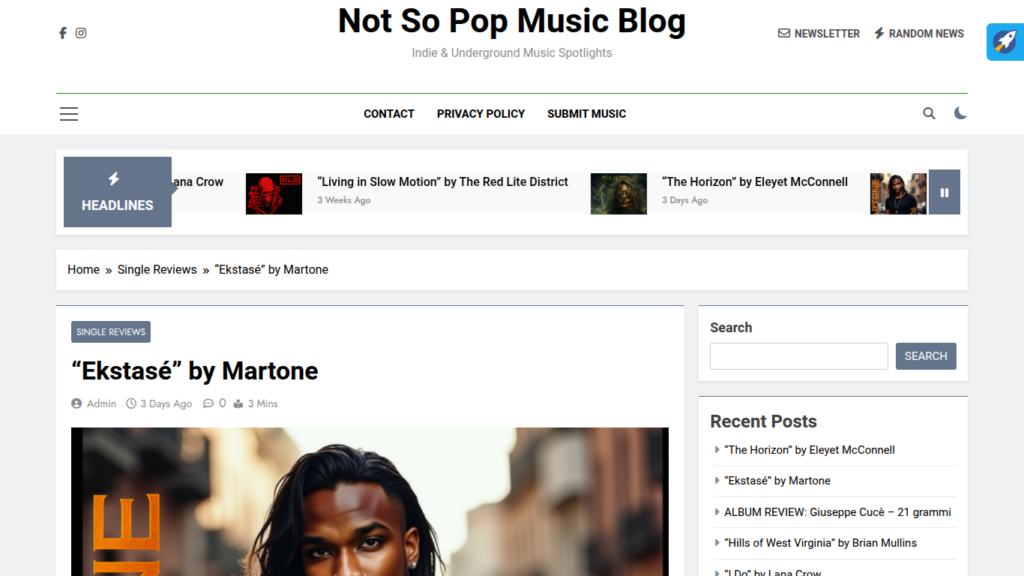The height and width of the screenshot is (576, 1024).
Task: Click the blue rocket floating icon
Action: pyautogui.click(x=1005, y=42)
